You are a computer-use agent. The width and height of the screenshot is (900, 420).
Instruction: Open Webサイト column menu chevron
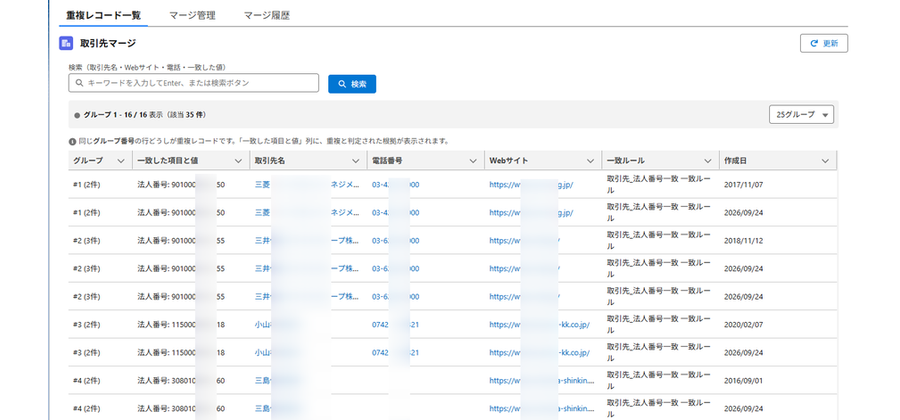[x=590, y=161]
